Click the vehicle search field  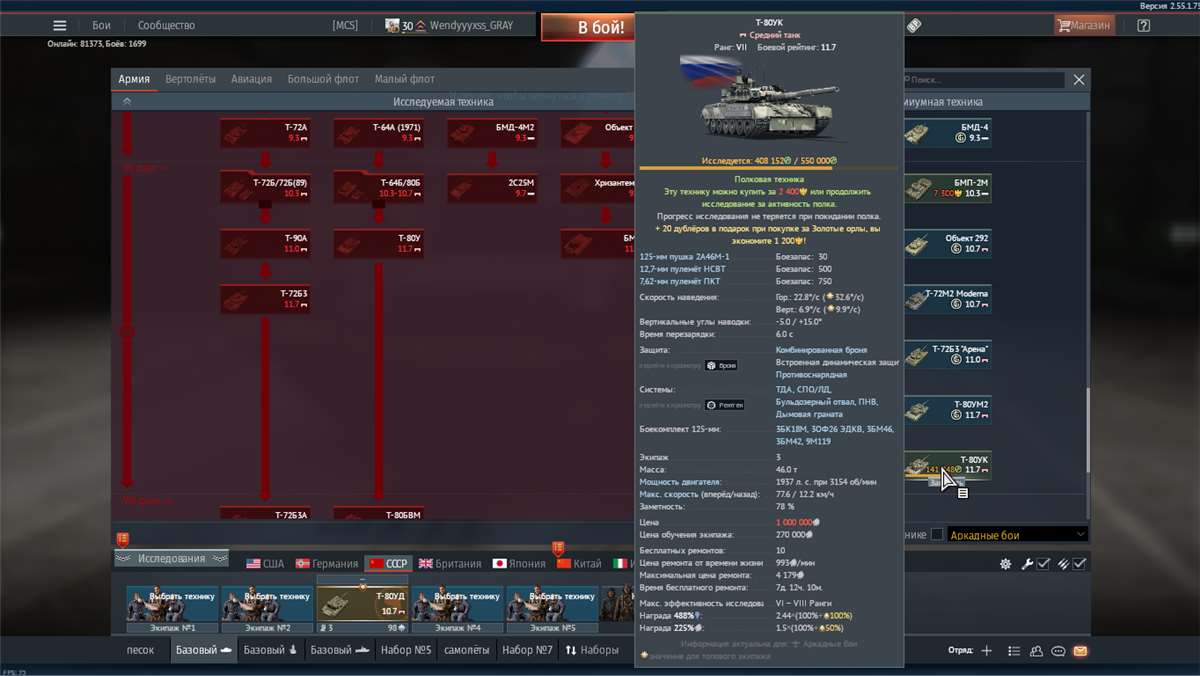(x=985, y=79)
